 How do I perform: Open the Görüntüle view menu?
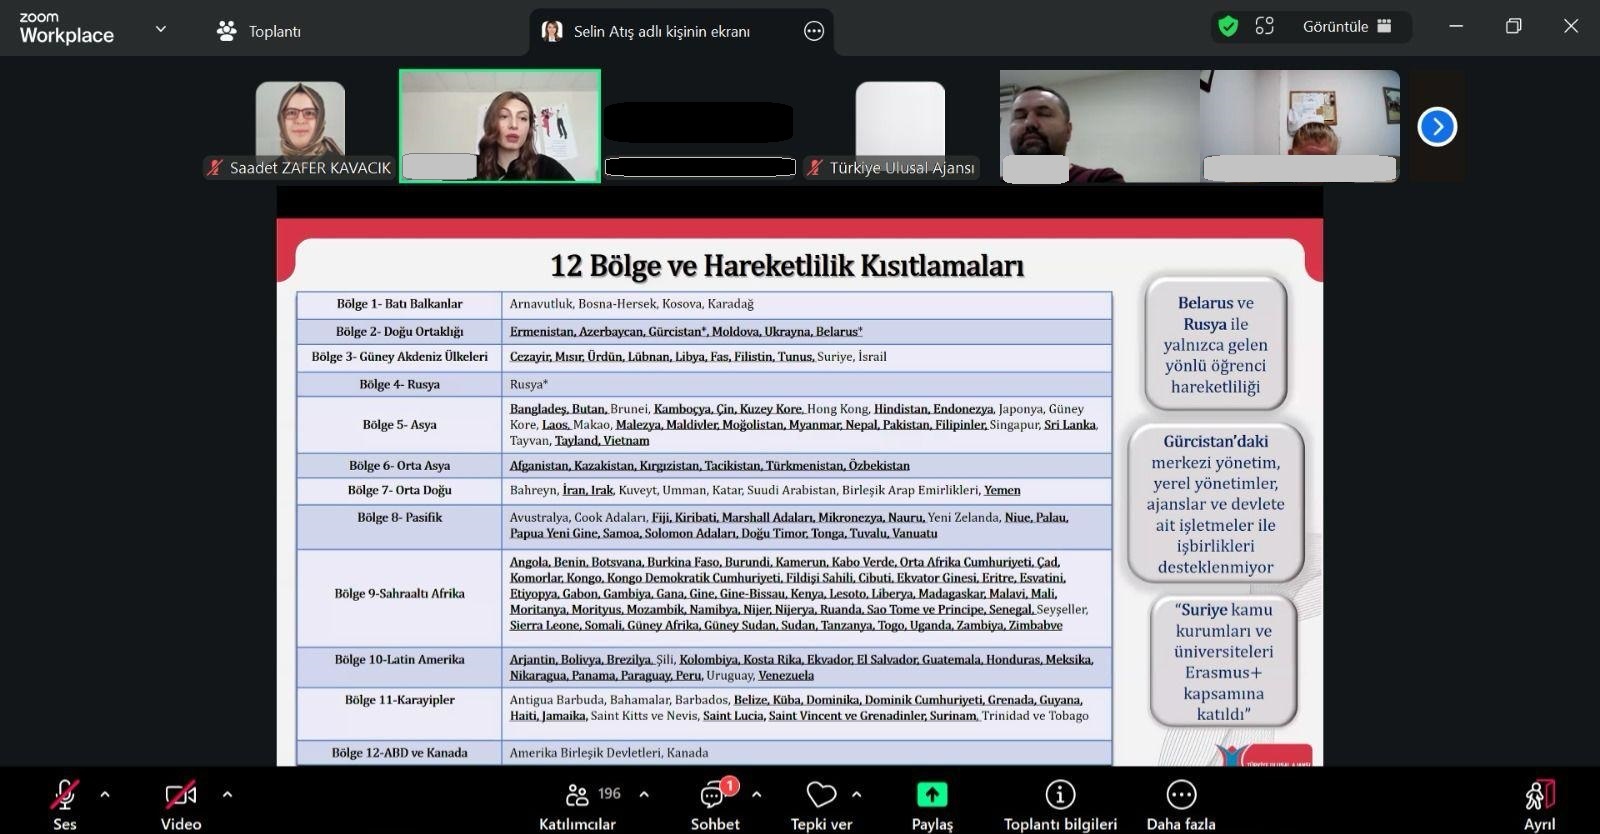tap(1347, 27)
